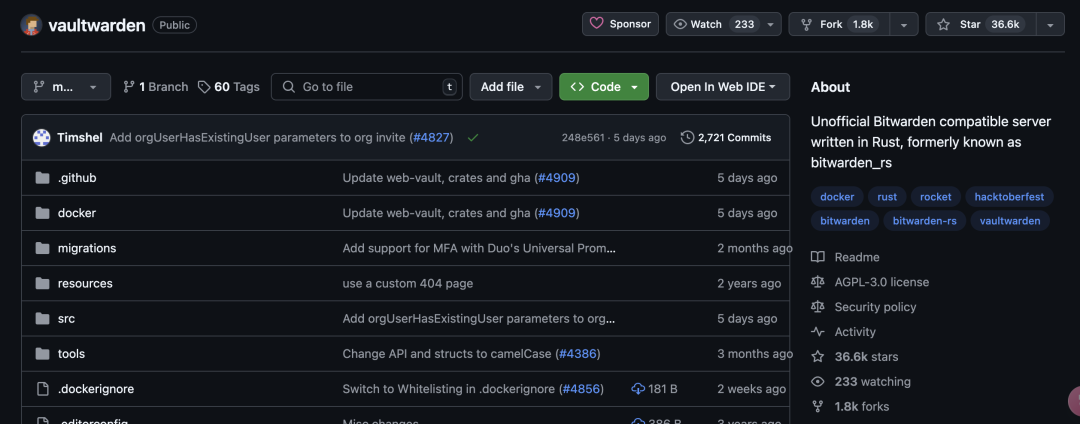This screenshot has width=1080, height=424.
Task: Open the tools folder
Action: tap(71, 354)
